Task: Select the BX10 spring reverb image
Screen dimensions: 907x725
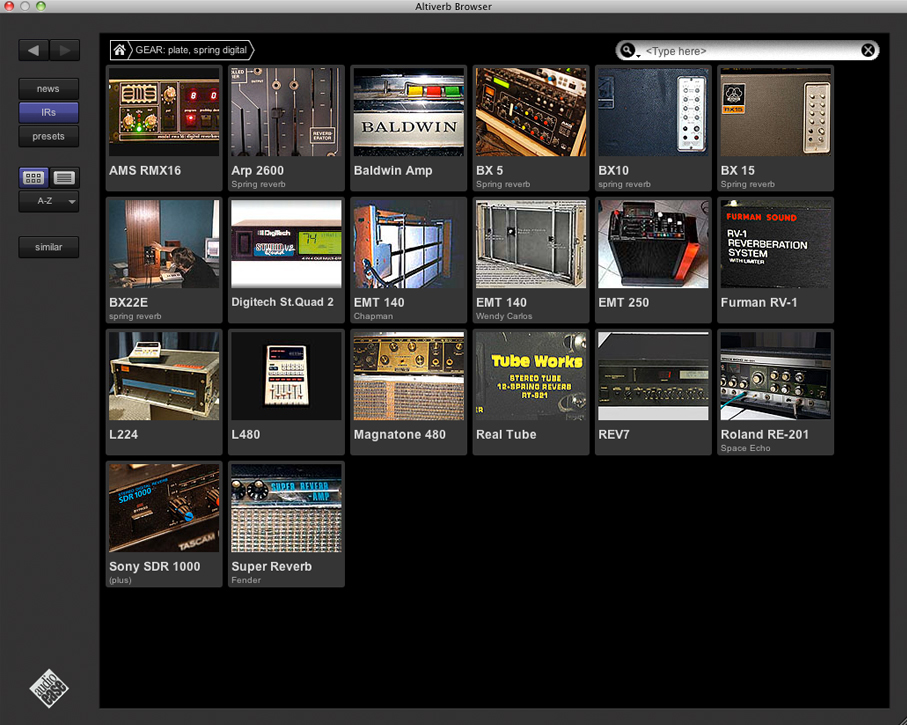Action: point(653,112)
